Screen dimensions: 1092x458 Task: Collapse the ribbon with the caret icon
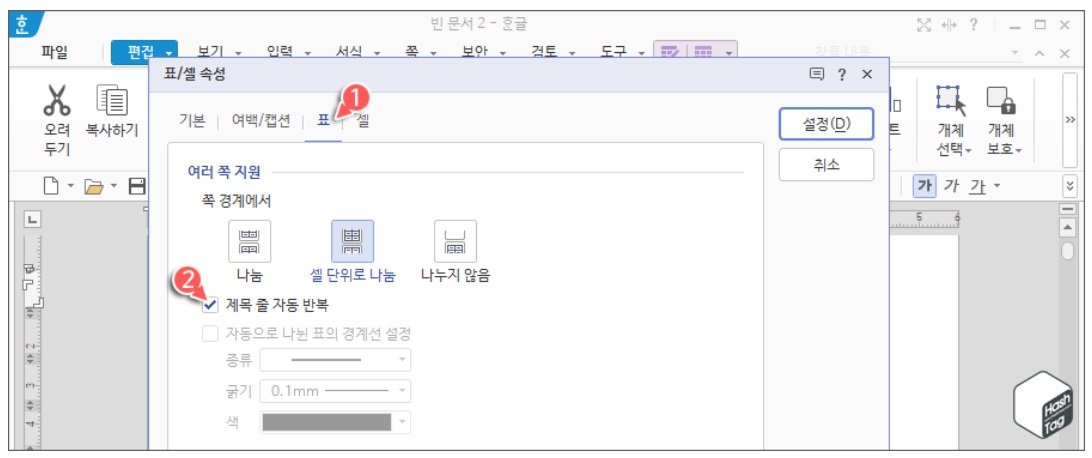(1040, 53)
